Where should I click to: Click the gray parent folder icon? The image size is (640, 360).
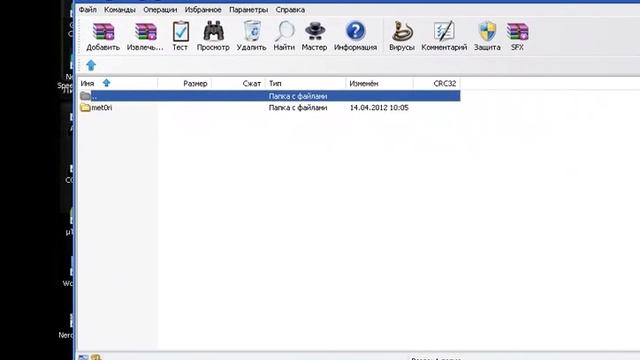85,96
